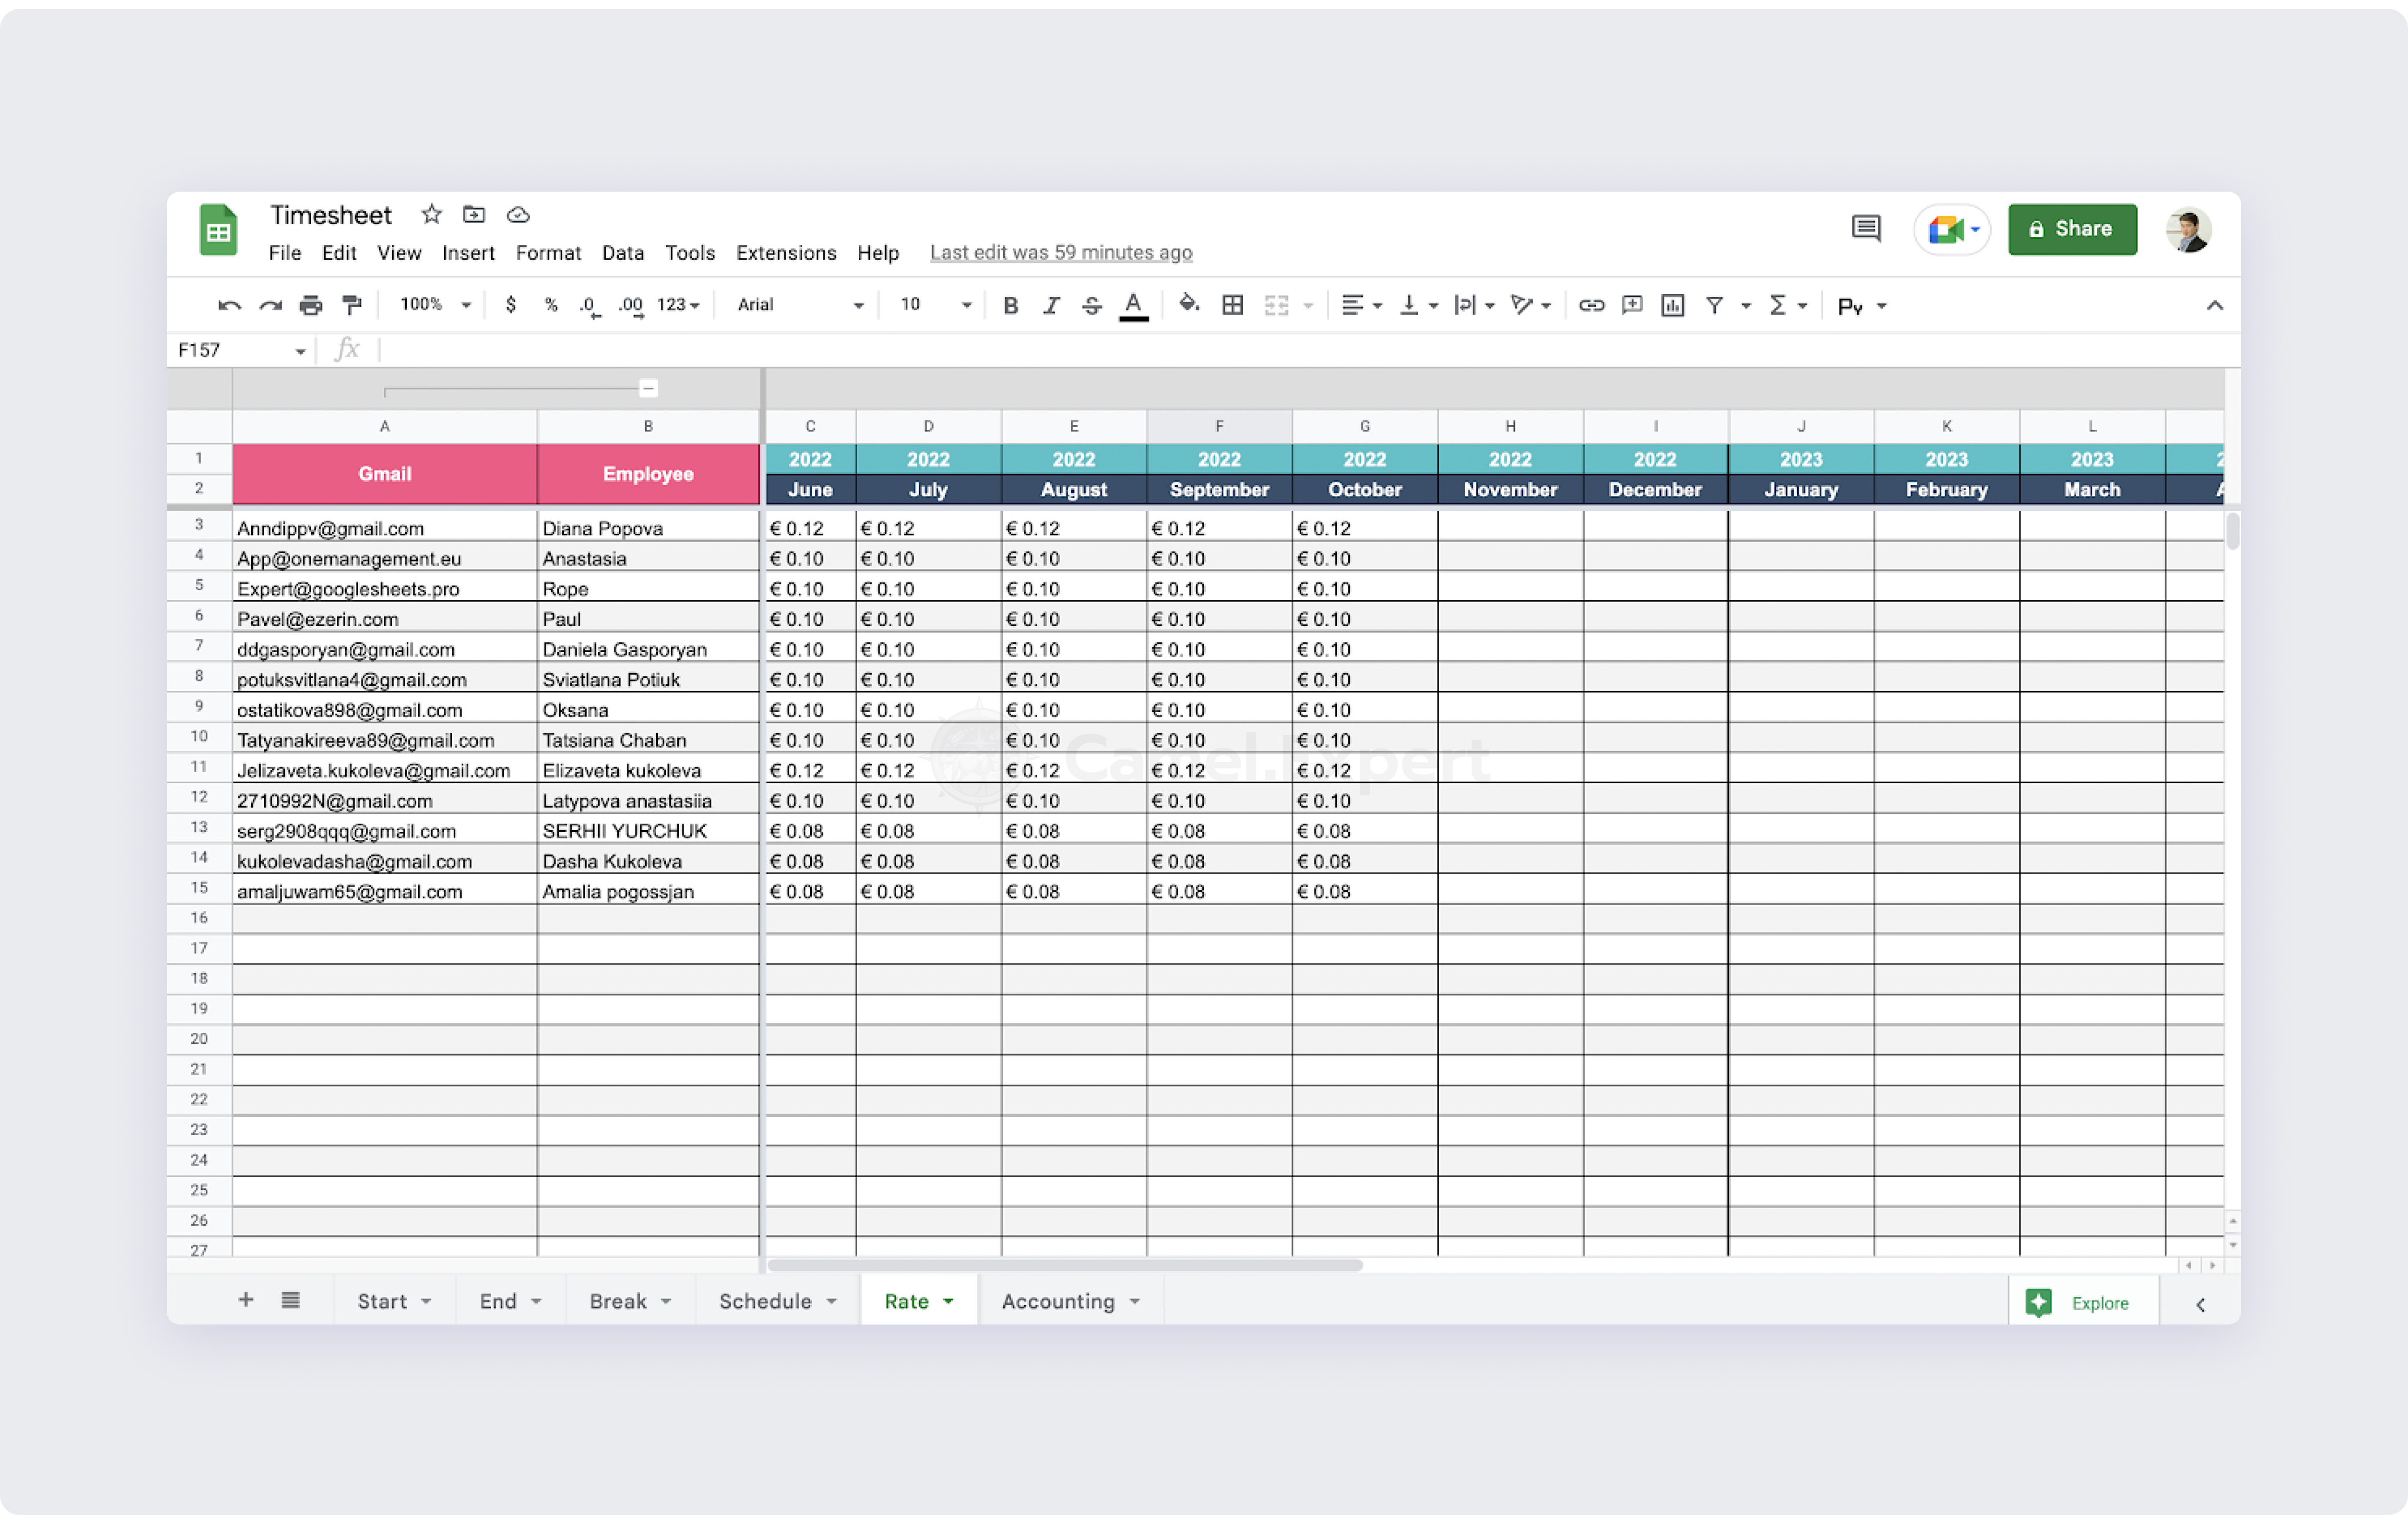This screenshot has width=2408, height=1515.
Task: Open comment history icon
Action: 1865,229
